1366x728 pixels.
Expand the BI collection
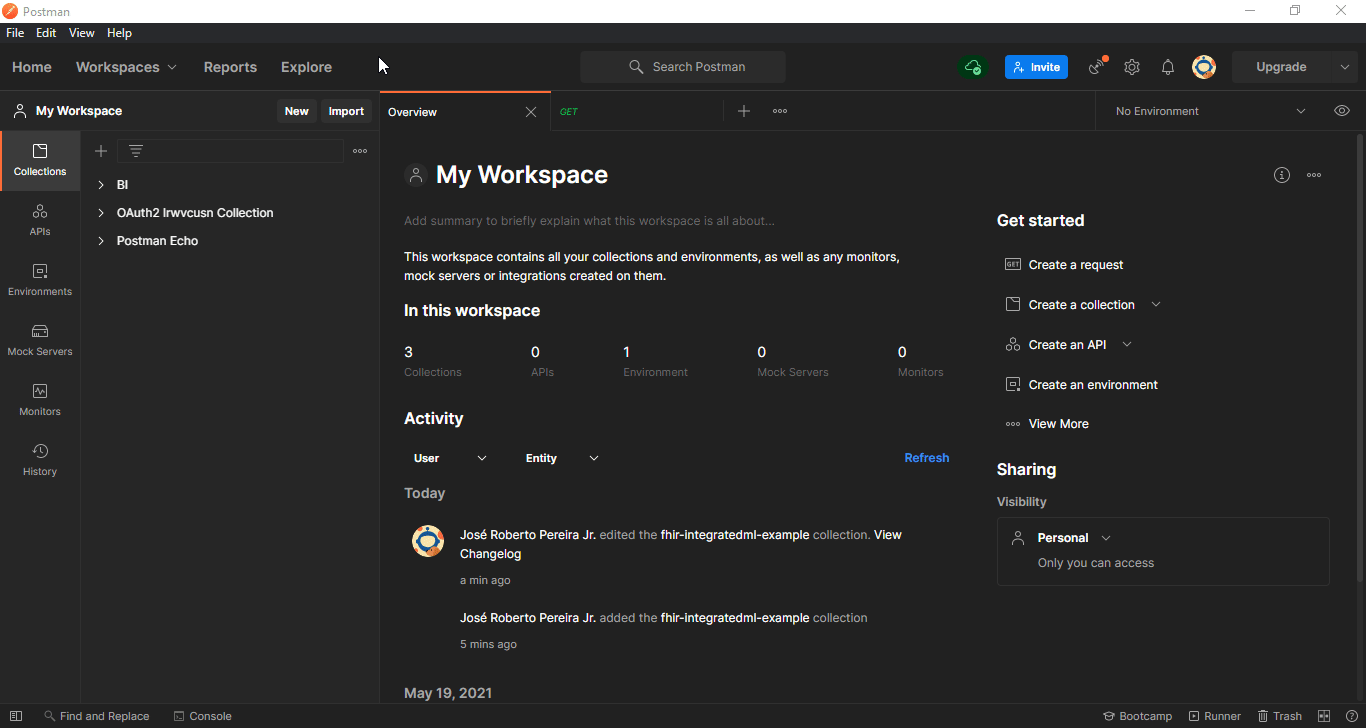tap(101, 185)
